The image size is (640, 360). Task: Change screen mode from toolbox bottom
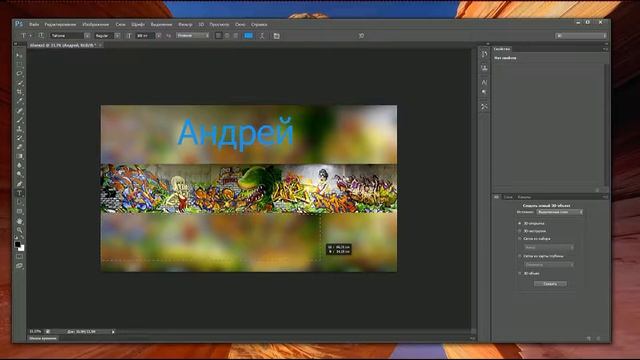point(19,266)
